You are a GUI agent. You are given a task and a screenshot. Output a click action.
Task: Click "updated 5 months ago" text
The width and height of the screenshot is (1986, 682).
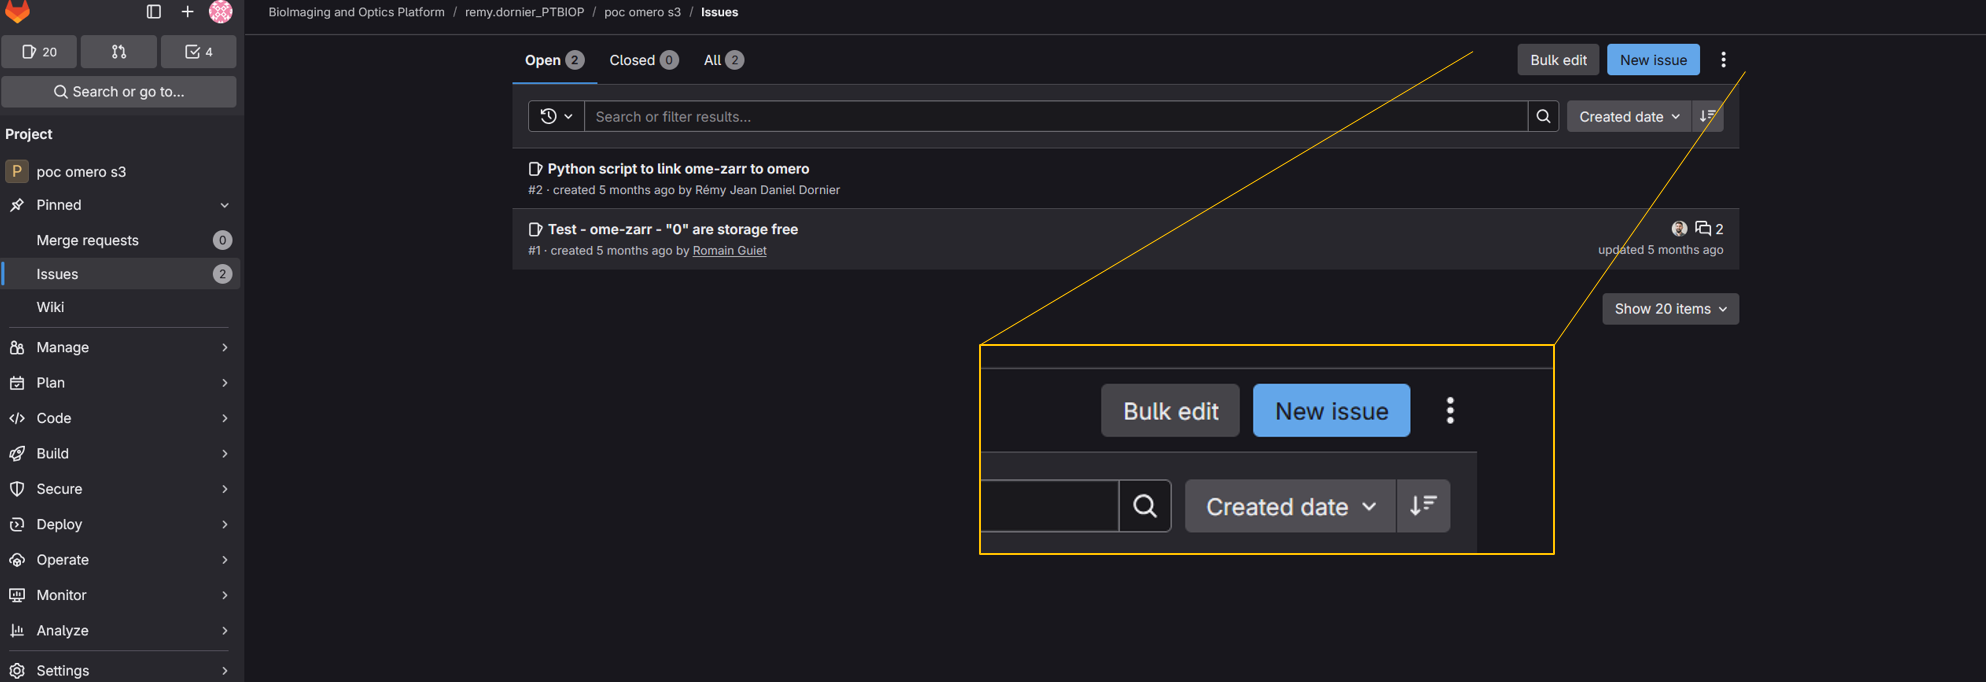point(1660,250)
